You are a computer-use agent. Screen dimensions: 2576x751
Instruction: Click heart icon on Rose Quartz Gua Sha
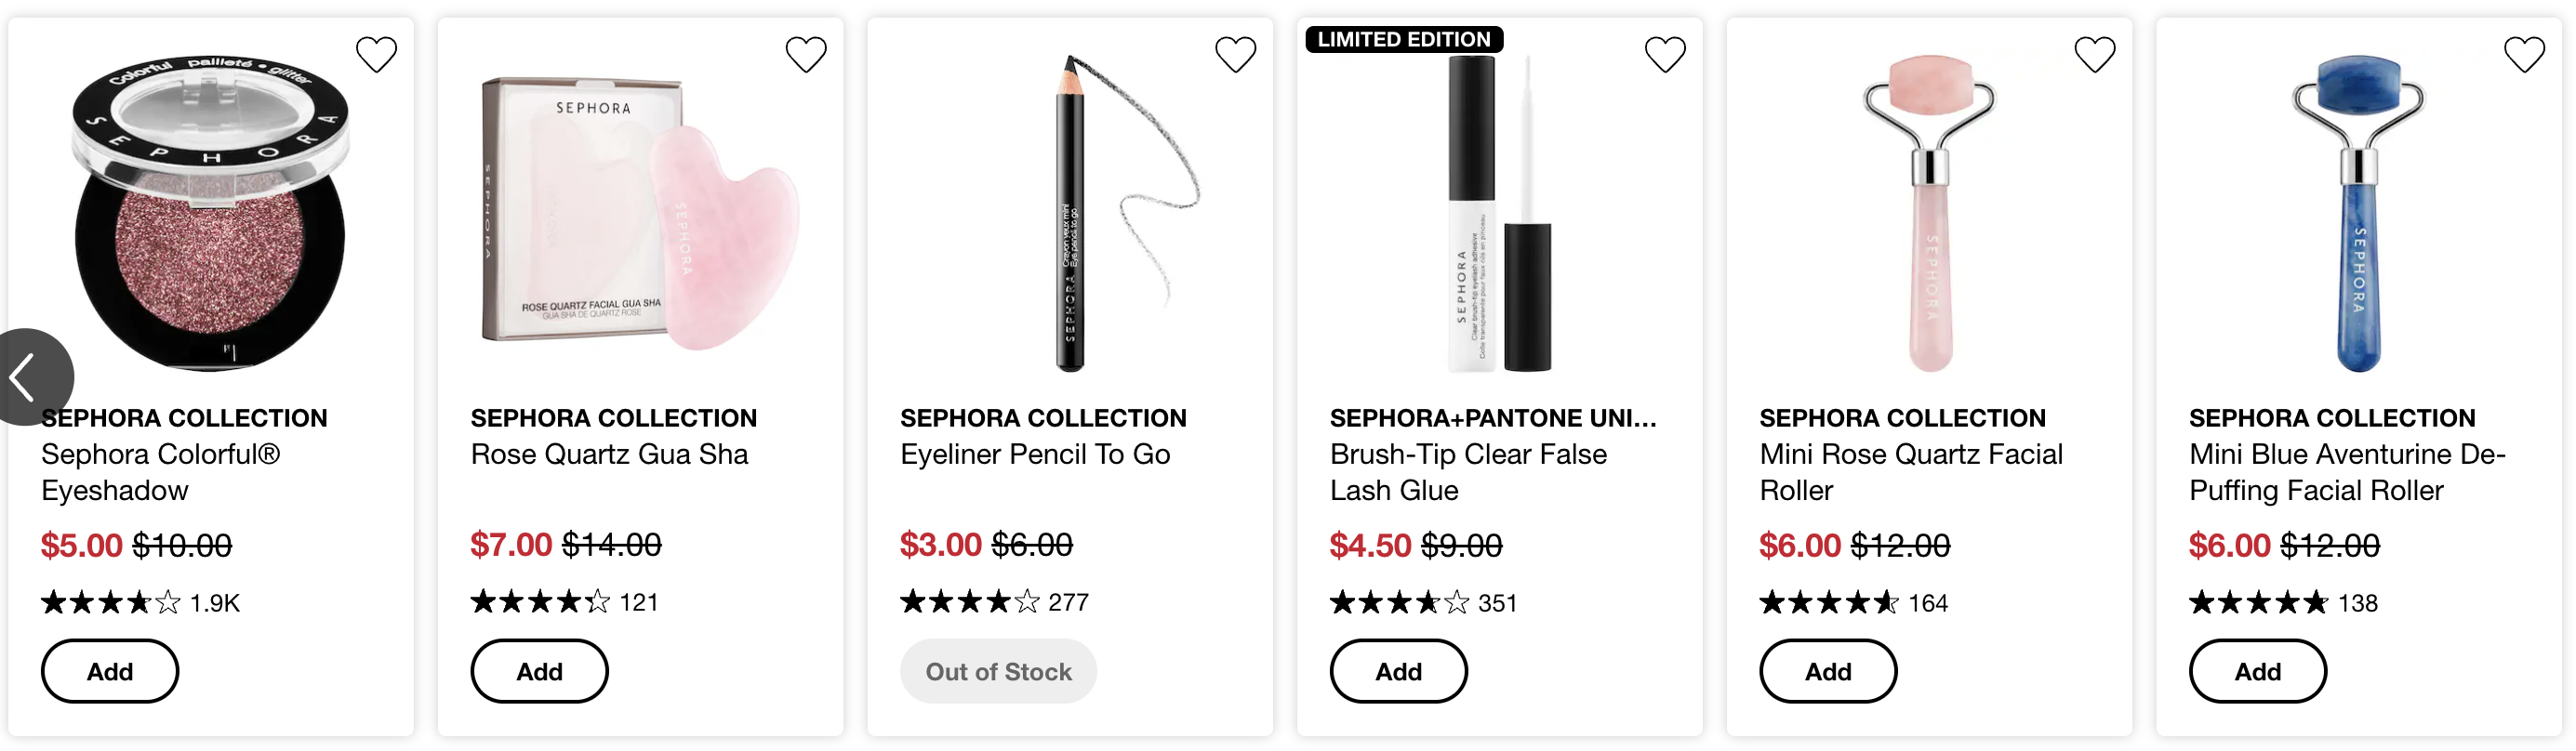[806, 54]
